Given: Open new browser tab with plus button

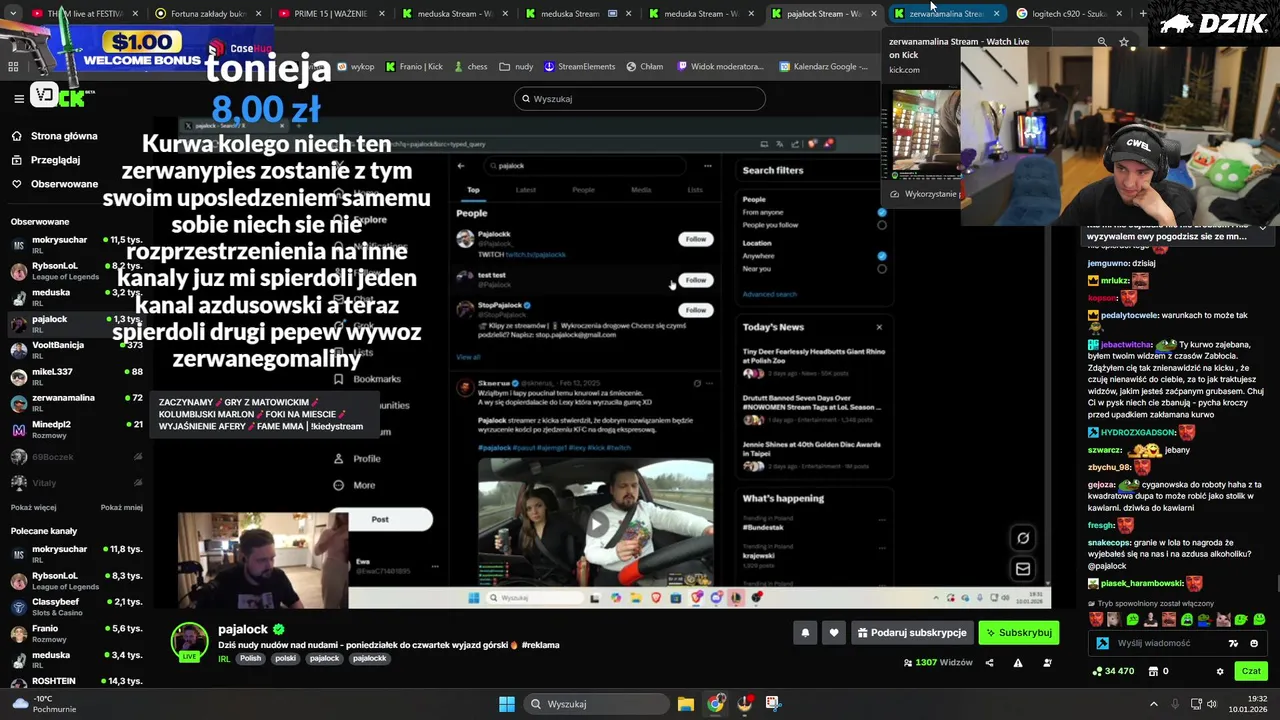Looking at the screenshot, I should point(1143,14).
